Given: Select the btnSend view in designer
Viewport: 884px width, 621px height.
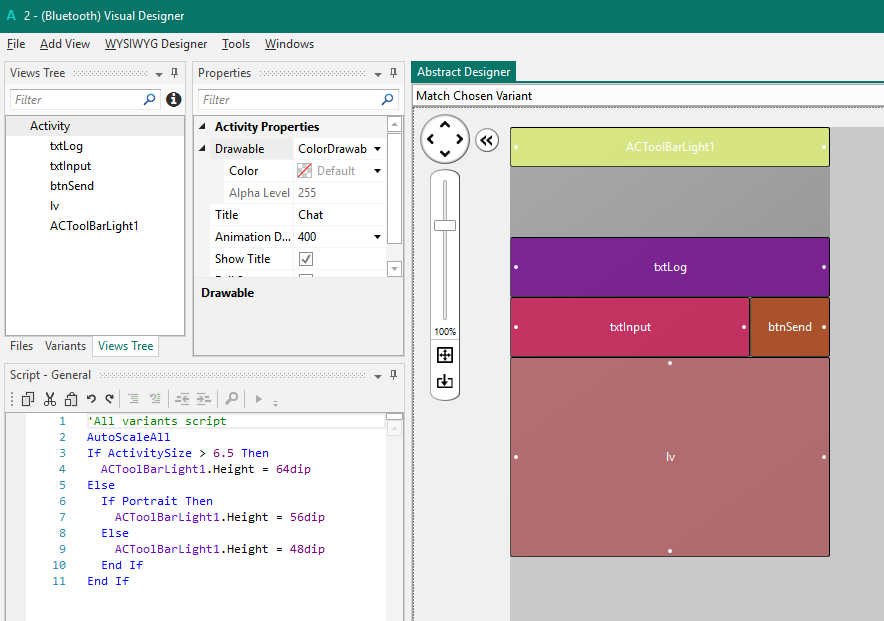Looking at the screenshot, I should coord(789,327).
